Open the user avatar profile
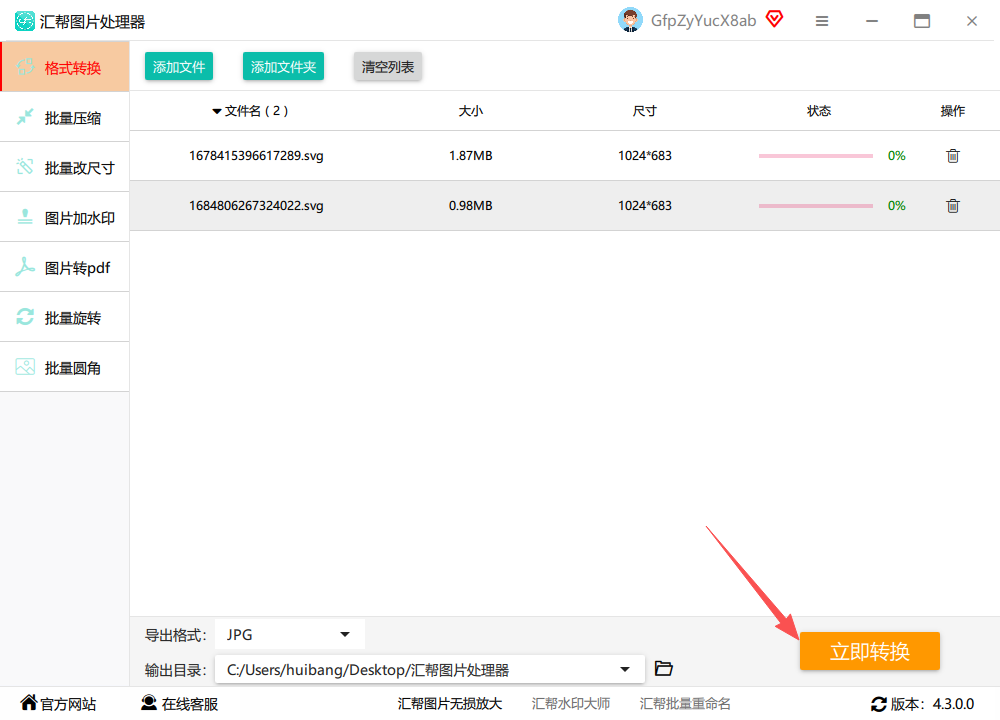The width and height of the screenshot is (1000, 720). pos(630,20)
